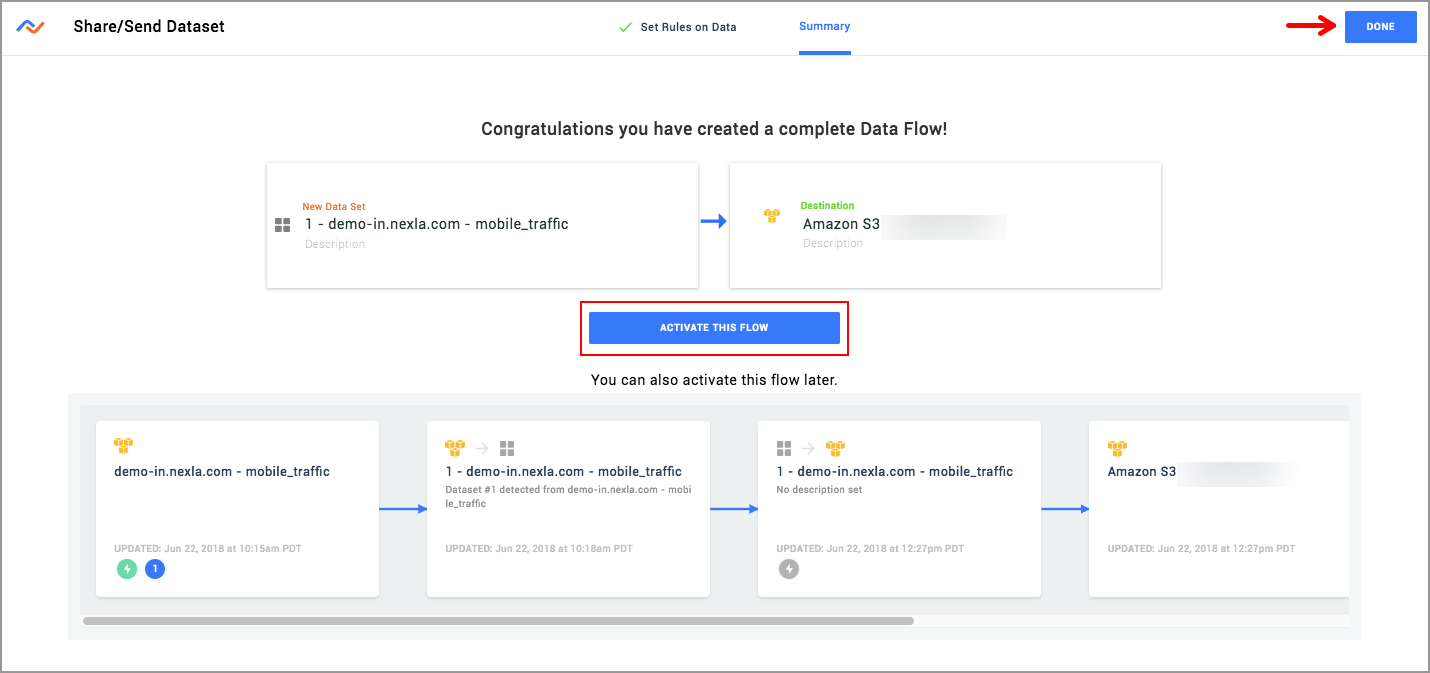Click blue badge numbered 1 on source card
Screen dimensions: 1430x673
[x=155, y=569]
